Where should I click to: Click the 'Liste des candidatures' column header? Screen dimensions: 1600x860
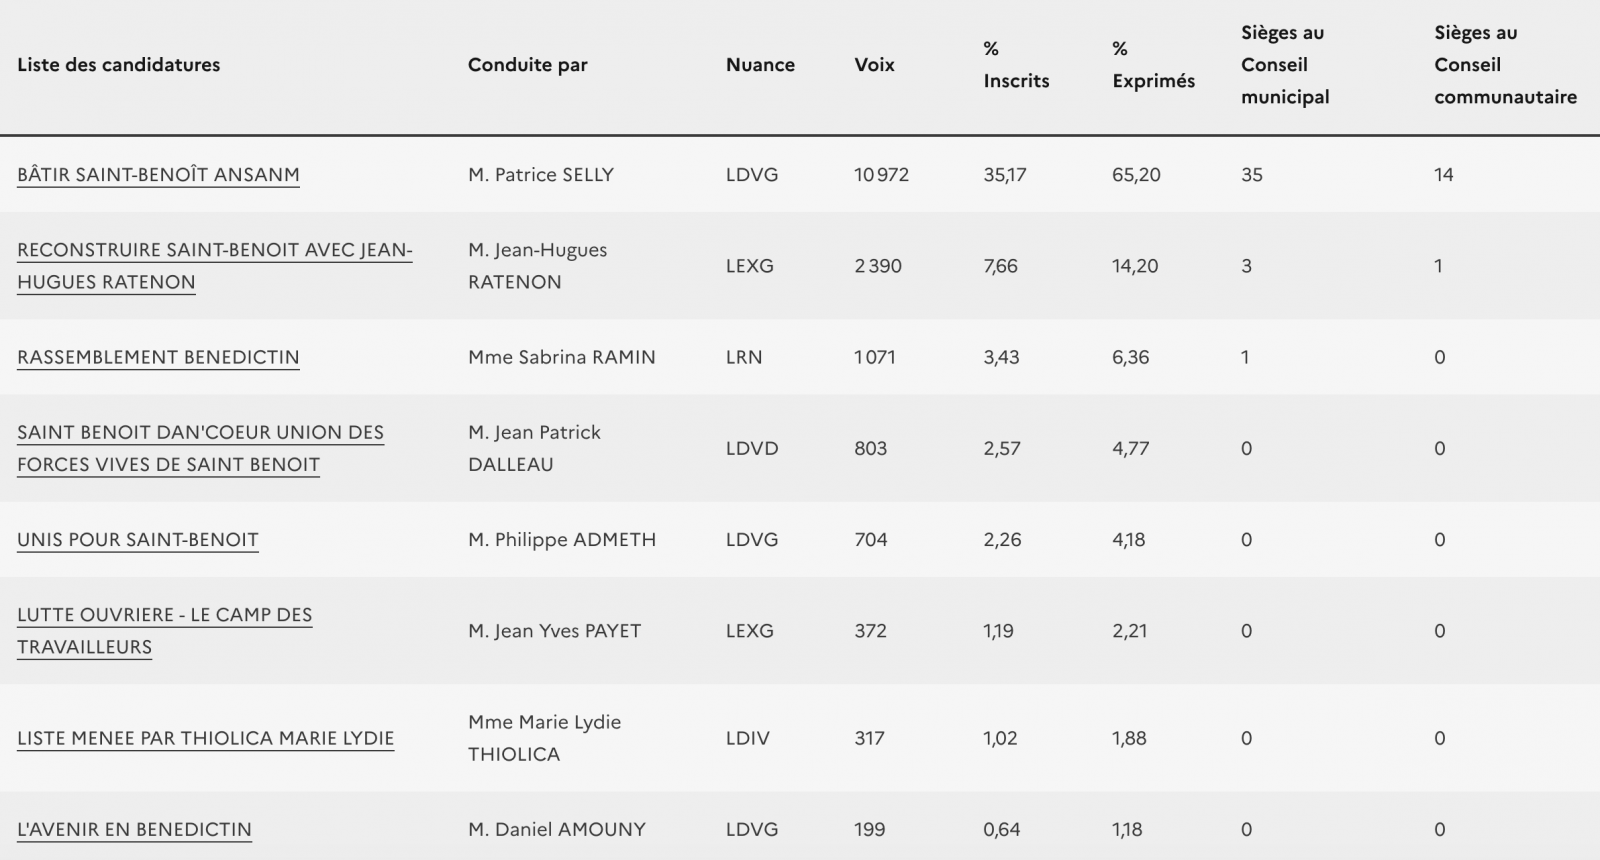(118, 65)
